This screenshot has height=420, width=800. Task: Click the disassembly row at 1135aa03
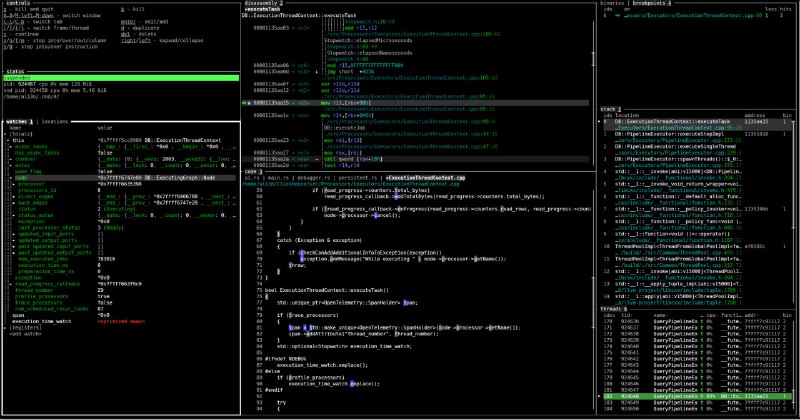[x=415, y=28]
